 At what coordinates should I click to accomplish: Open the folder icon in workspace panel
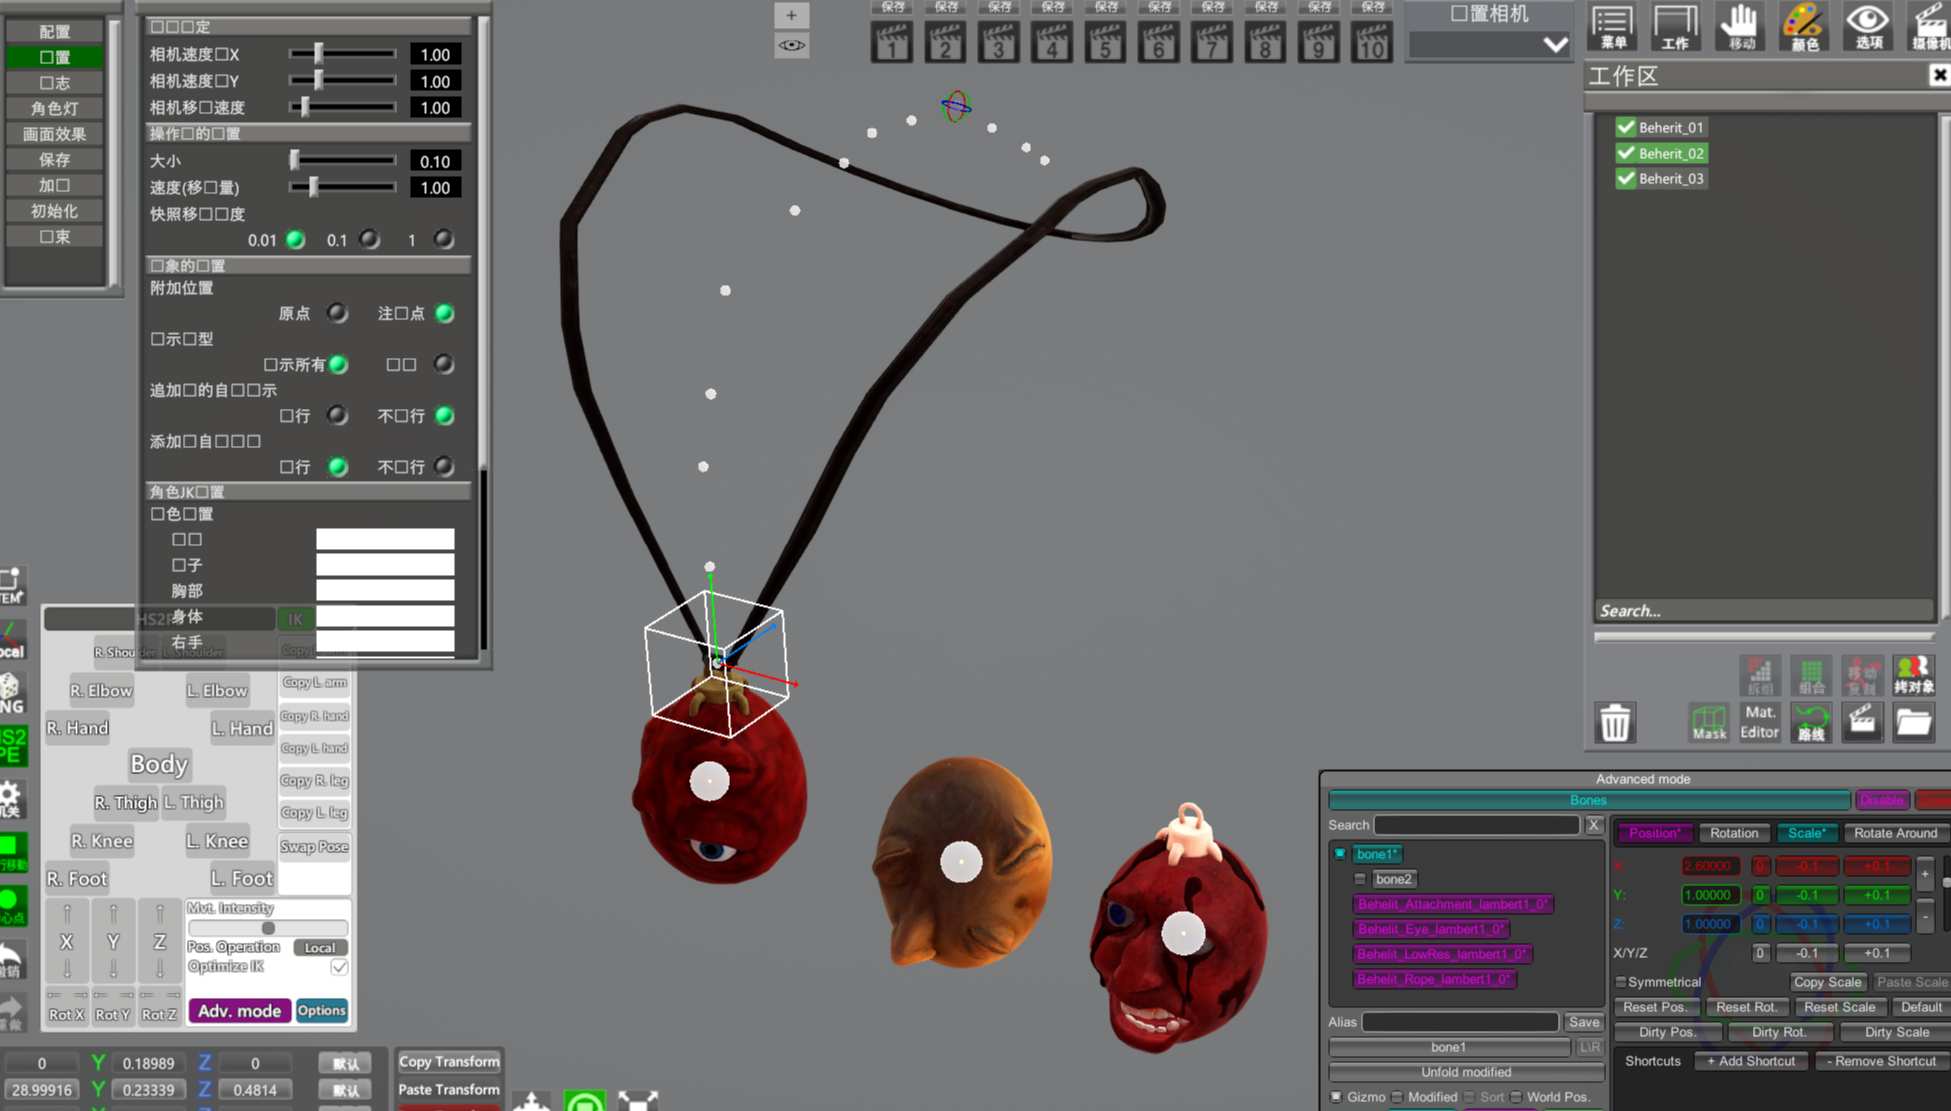click(1913, 722)
